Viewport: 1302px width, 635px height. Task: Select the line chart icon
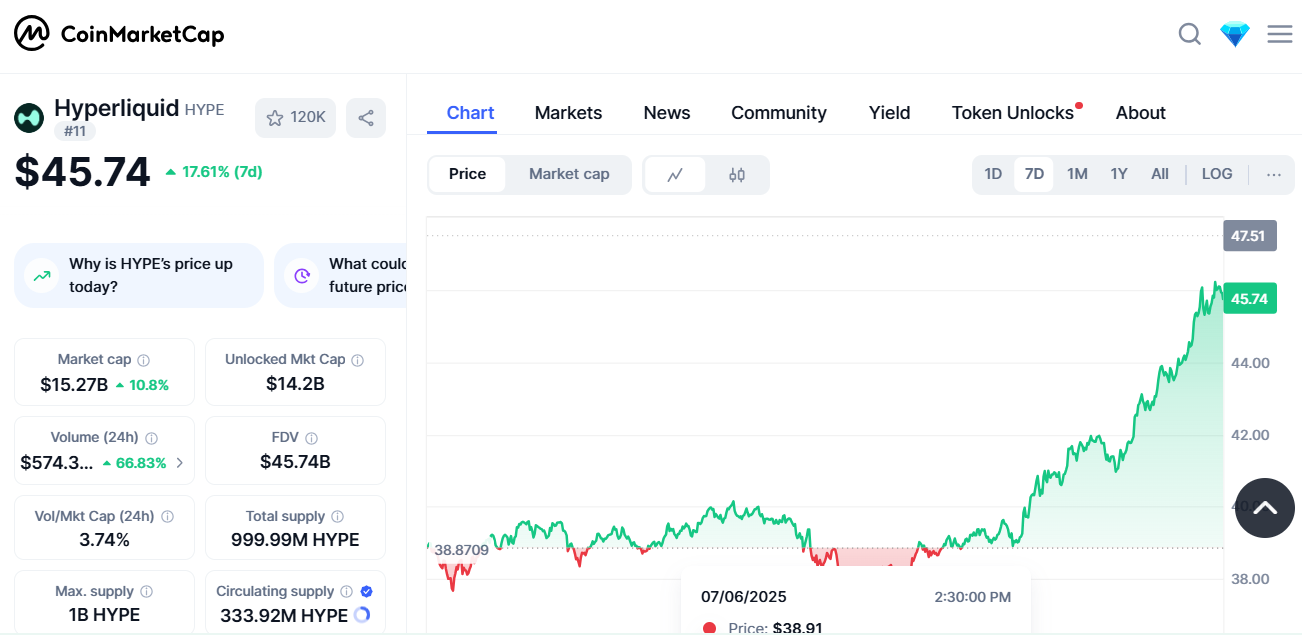(675, 174)
